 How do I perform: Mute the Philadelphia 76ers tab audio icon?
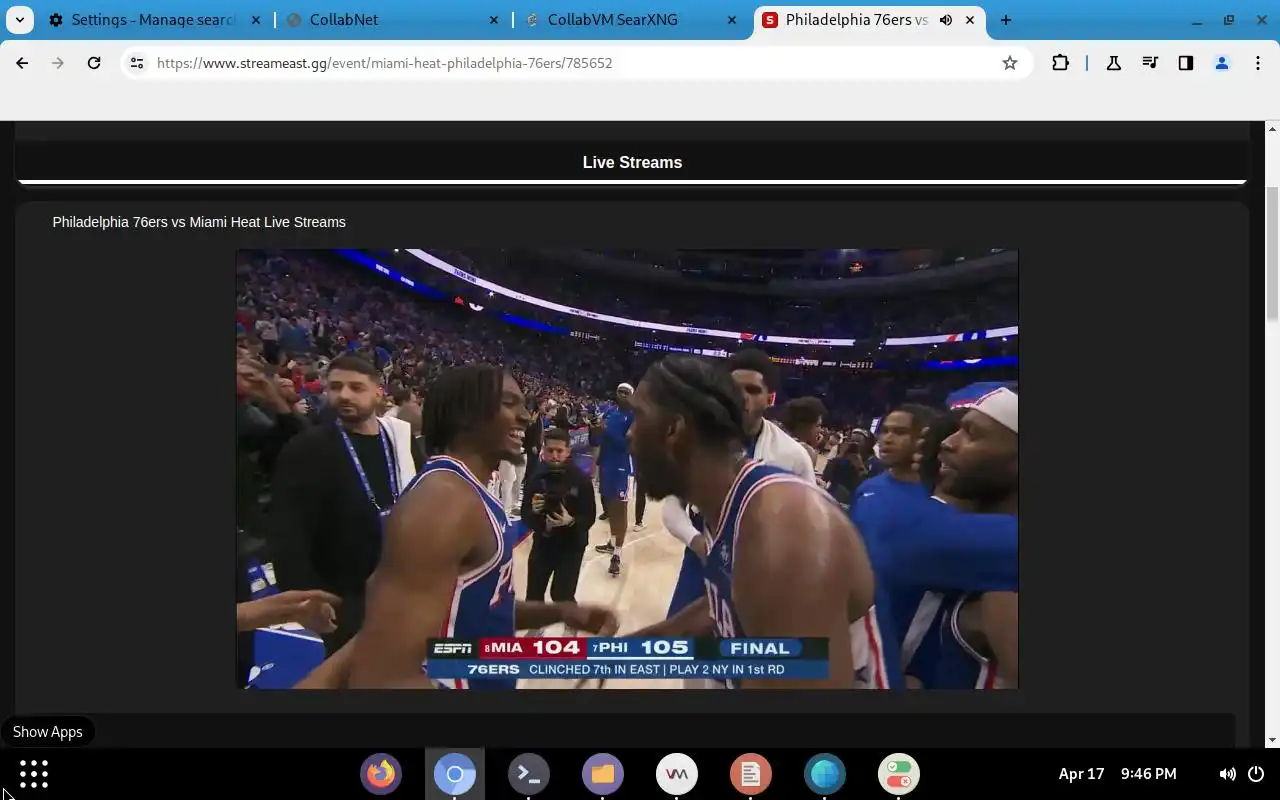946,20
